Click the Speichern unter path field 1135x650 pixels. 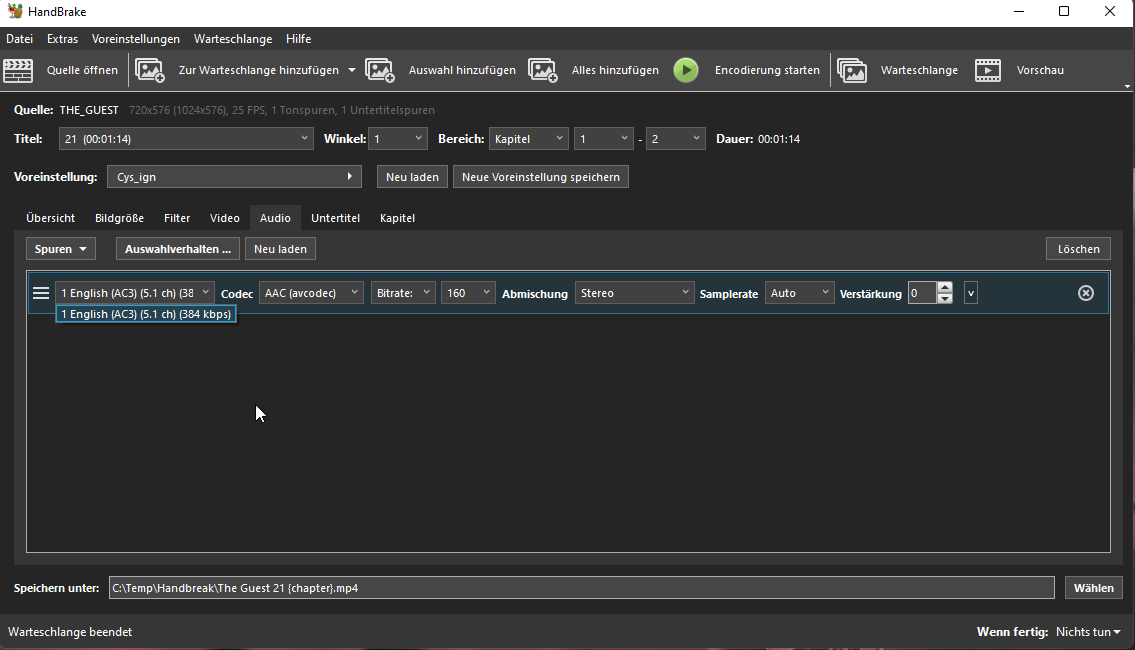pyautogui.click(x=581, y=588)
